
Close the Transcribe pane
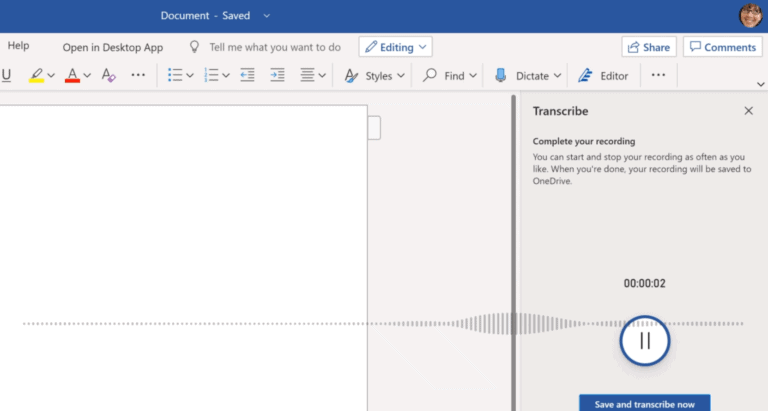click(x=748, y=111)
